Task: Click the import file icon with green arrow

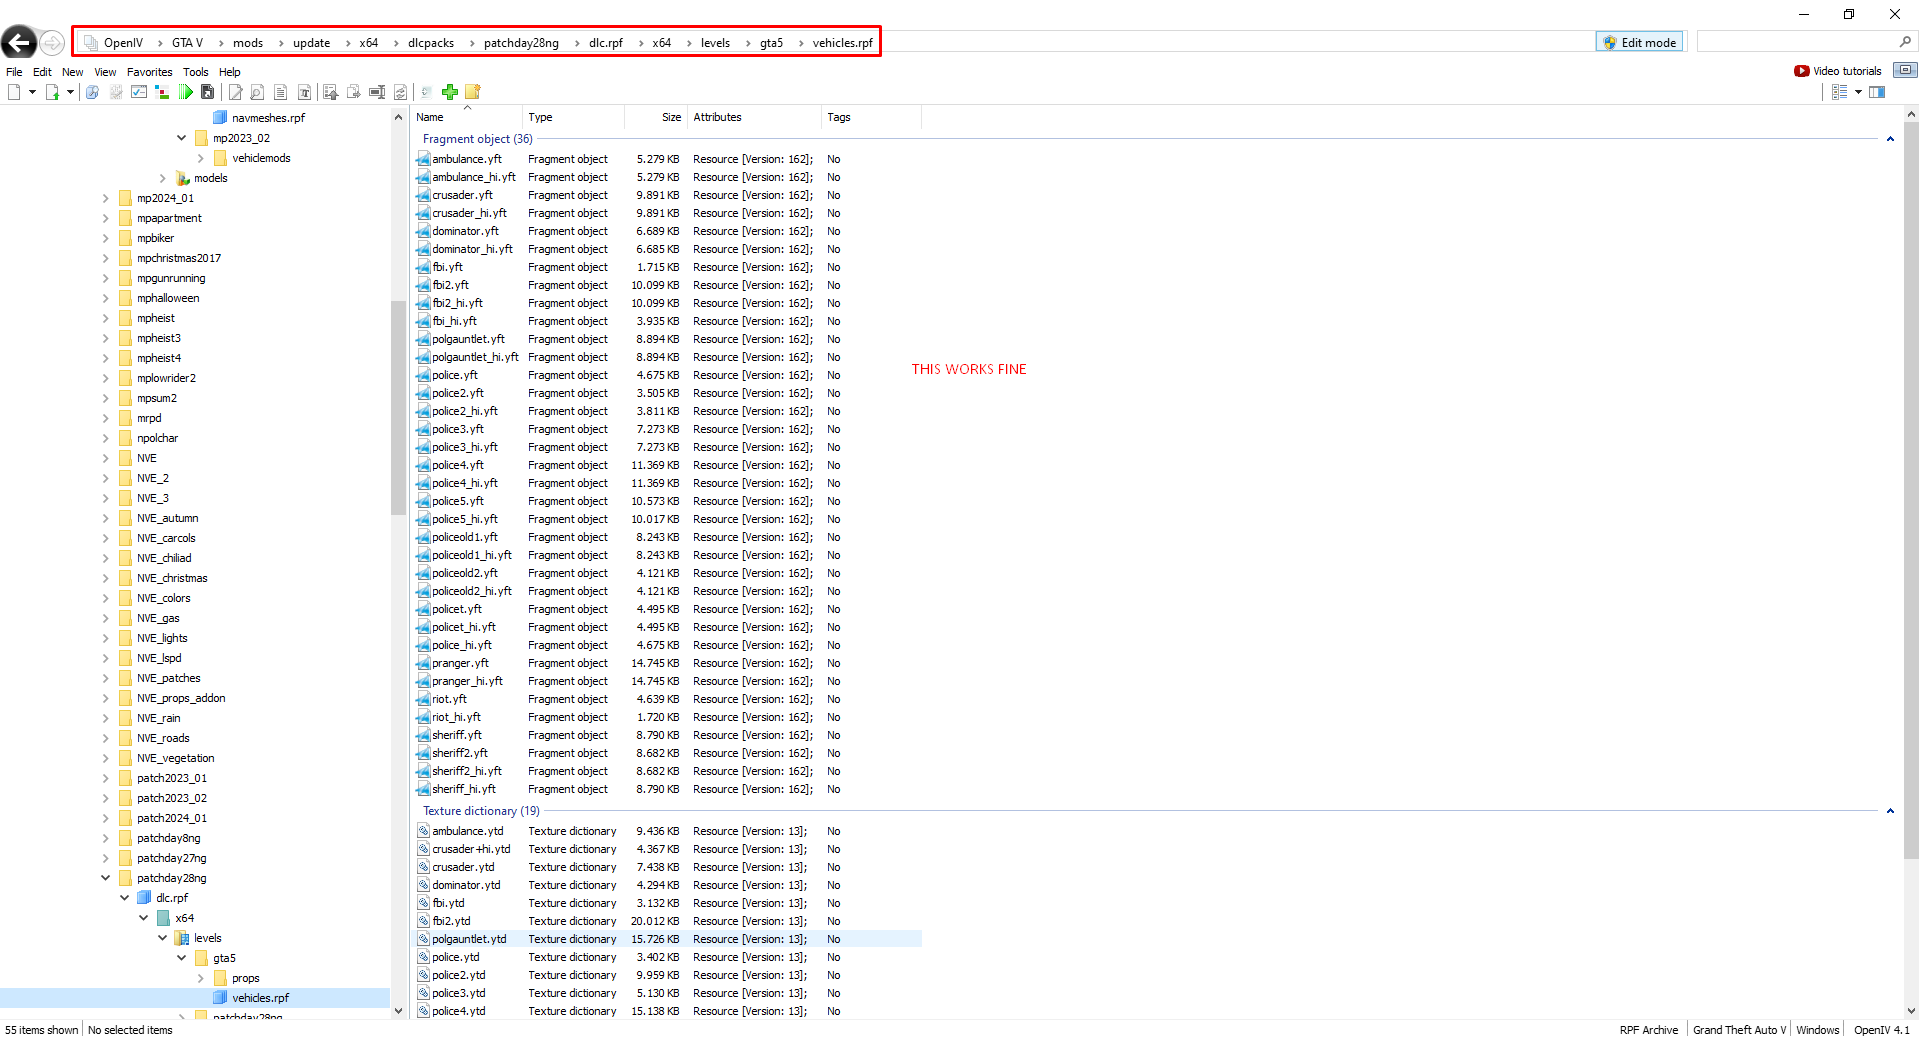Action: pos(52,92)
